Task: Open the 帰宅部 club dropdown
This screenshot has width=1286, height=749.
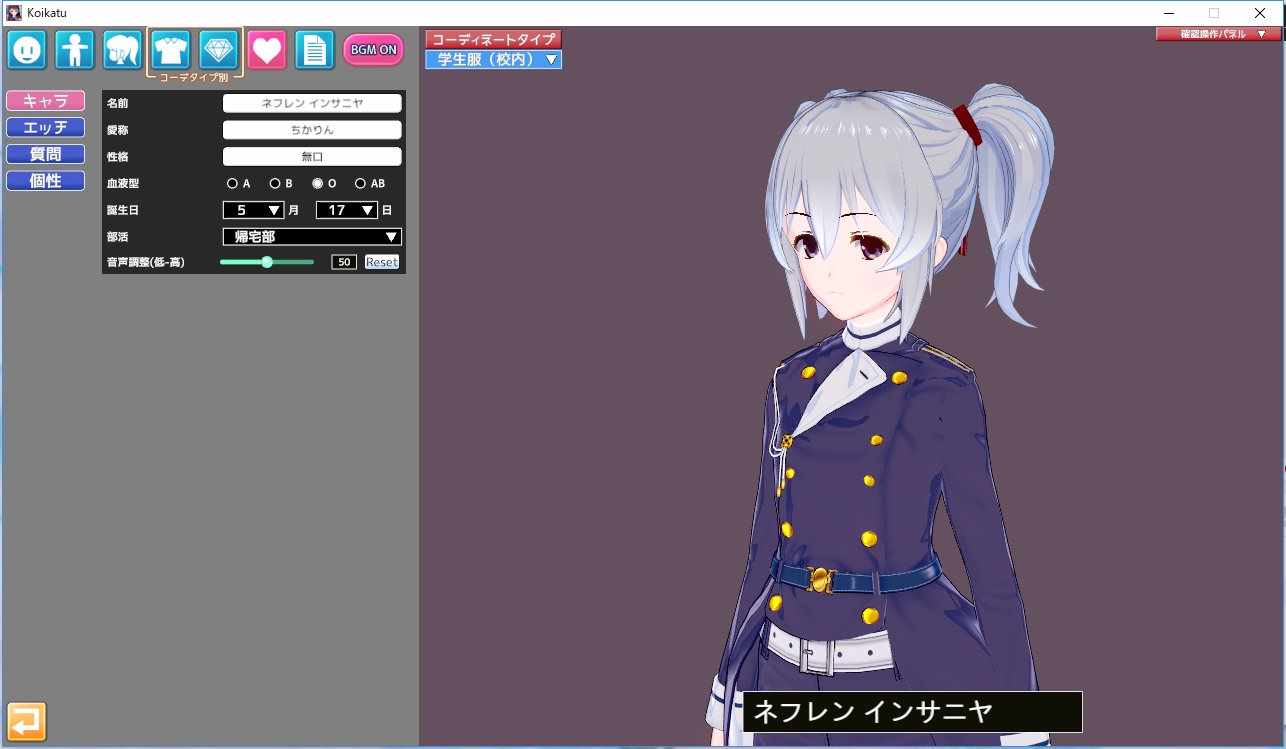Action: point(312,237)
